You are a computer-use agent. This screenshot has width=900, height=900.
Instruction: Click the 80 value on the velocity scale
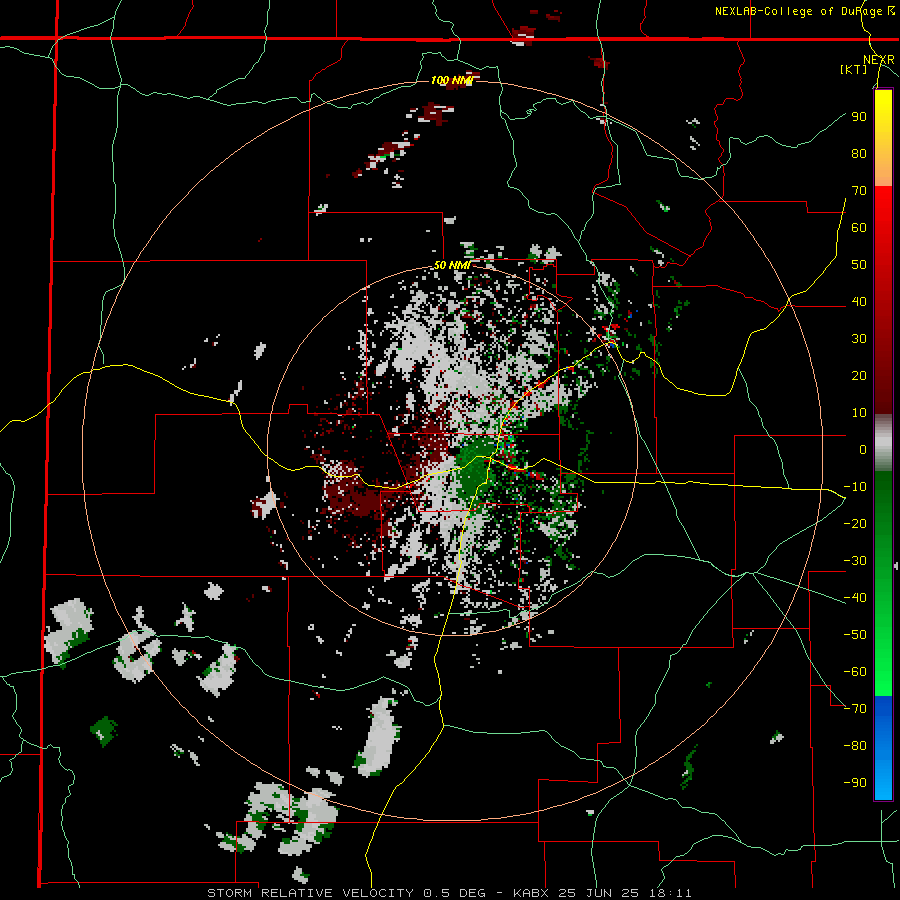pyautogui.click(x=859, y=153)
